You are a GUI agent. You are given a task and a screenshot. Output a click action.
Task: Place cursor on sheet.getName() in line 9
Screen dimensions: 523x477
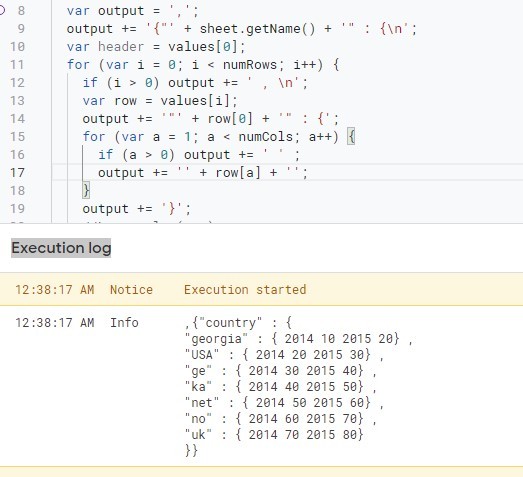(257, 29)
